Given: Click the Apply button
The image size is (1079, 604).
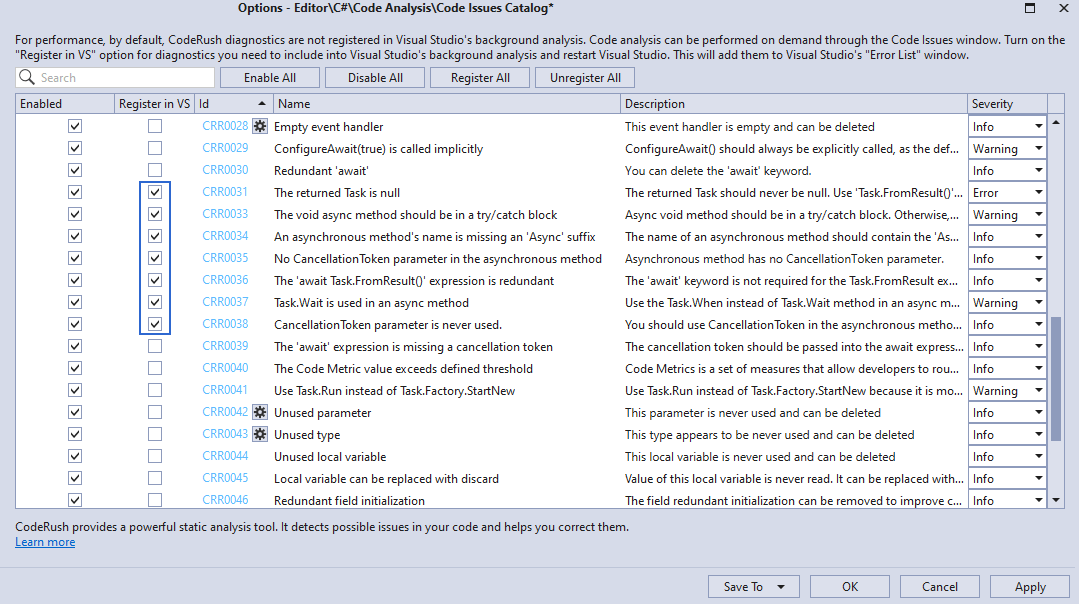Looking at the screenshot, I should 1029,586.
